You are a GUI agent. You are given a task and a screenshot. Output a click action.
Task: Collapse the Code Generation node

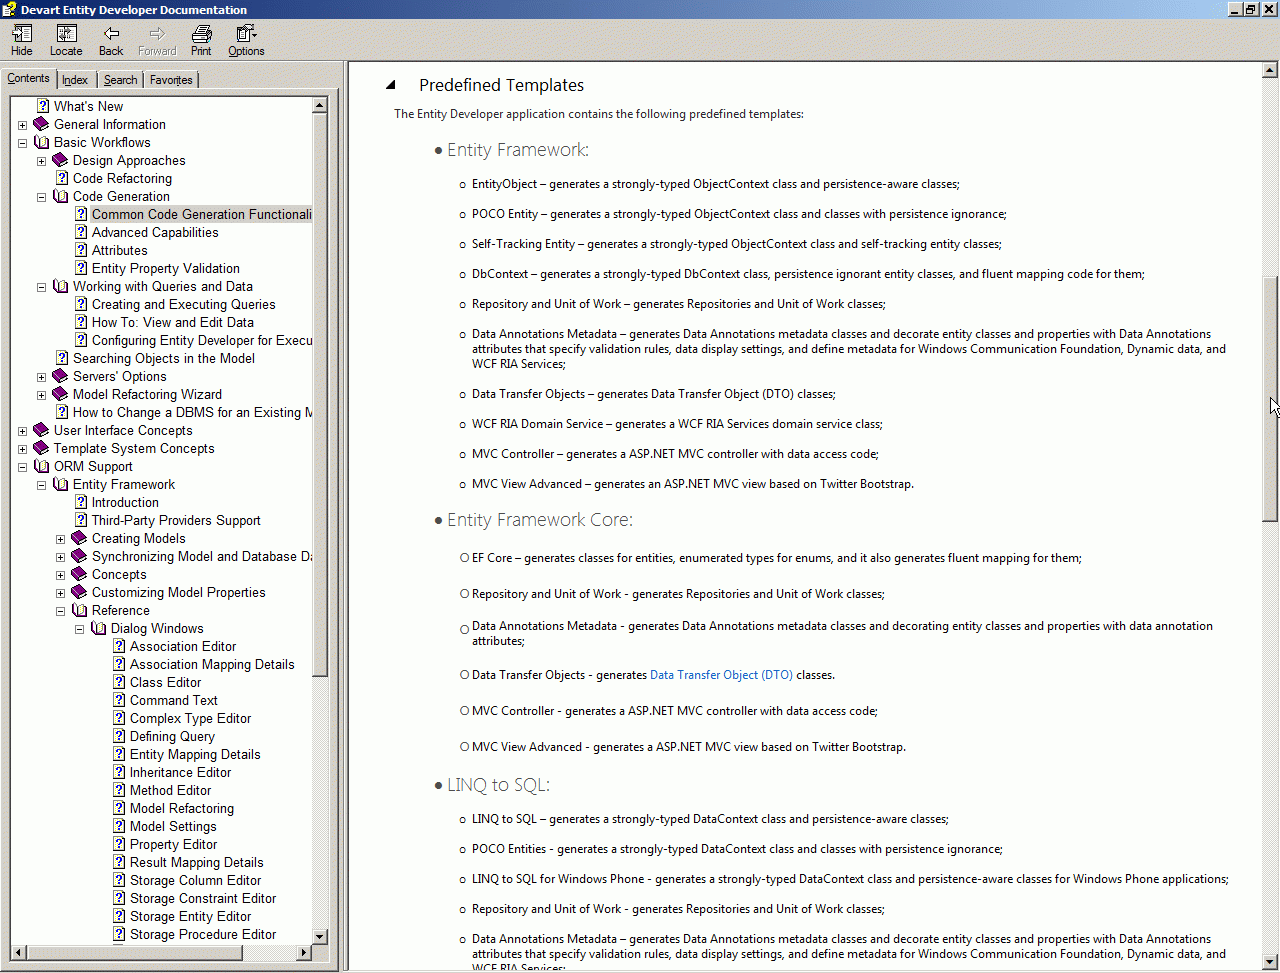pos(41,197)
